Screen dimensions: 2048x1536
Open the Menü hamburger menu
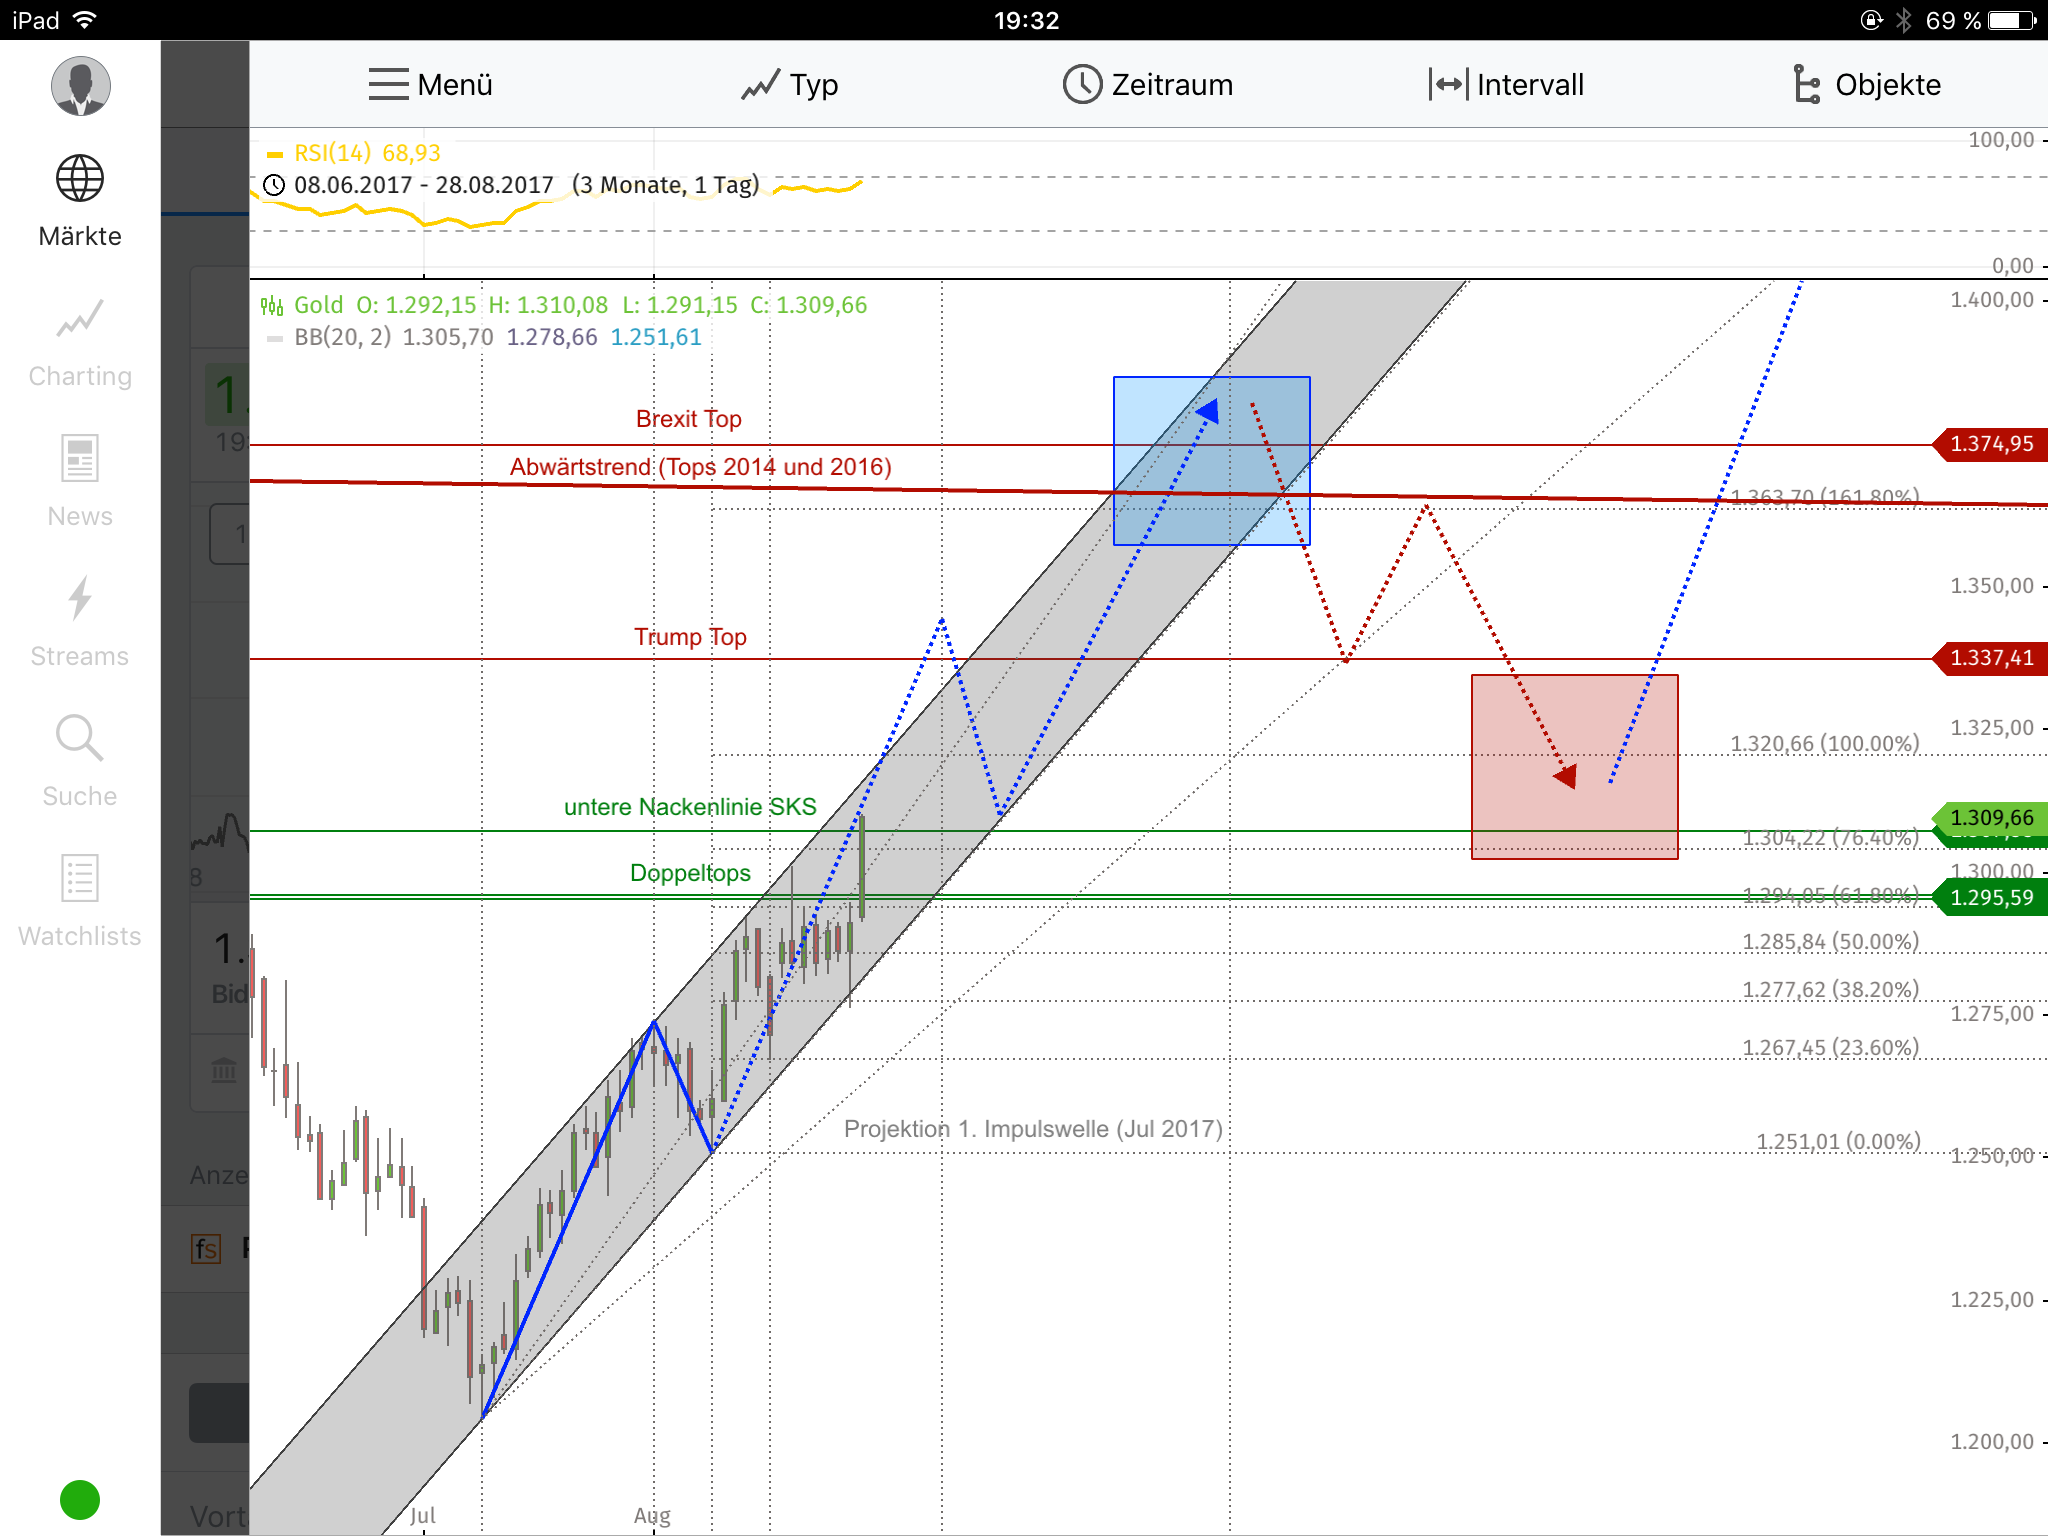tap(430, 85)
